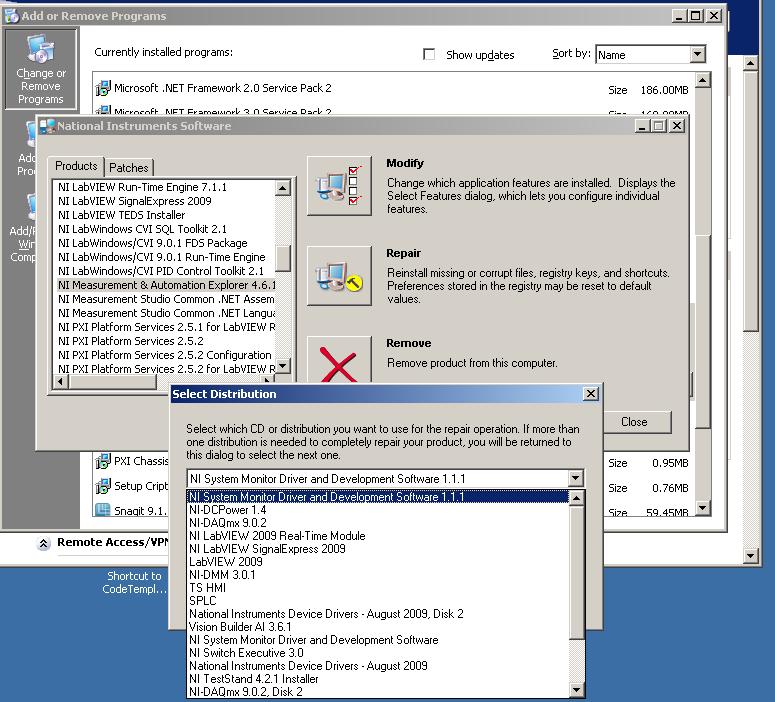This screenshot has height=702, width=775.
Task: Click installed programs list scroll-up arrow
Action: click(x=703, y=80)
